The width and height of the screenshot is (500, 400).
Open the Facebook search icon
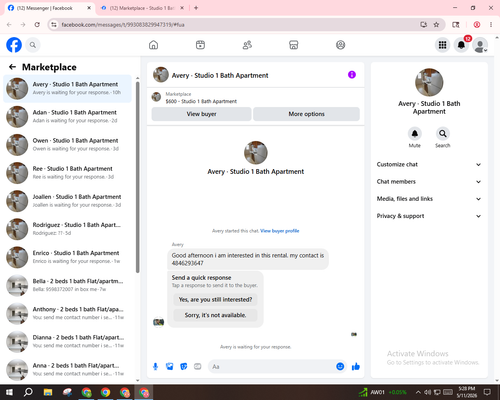(x=33, y=45)
